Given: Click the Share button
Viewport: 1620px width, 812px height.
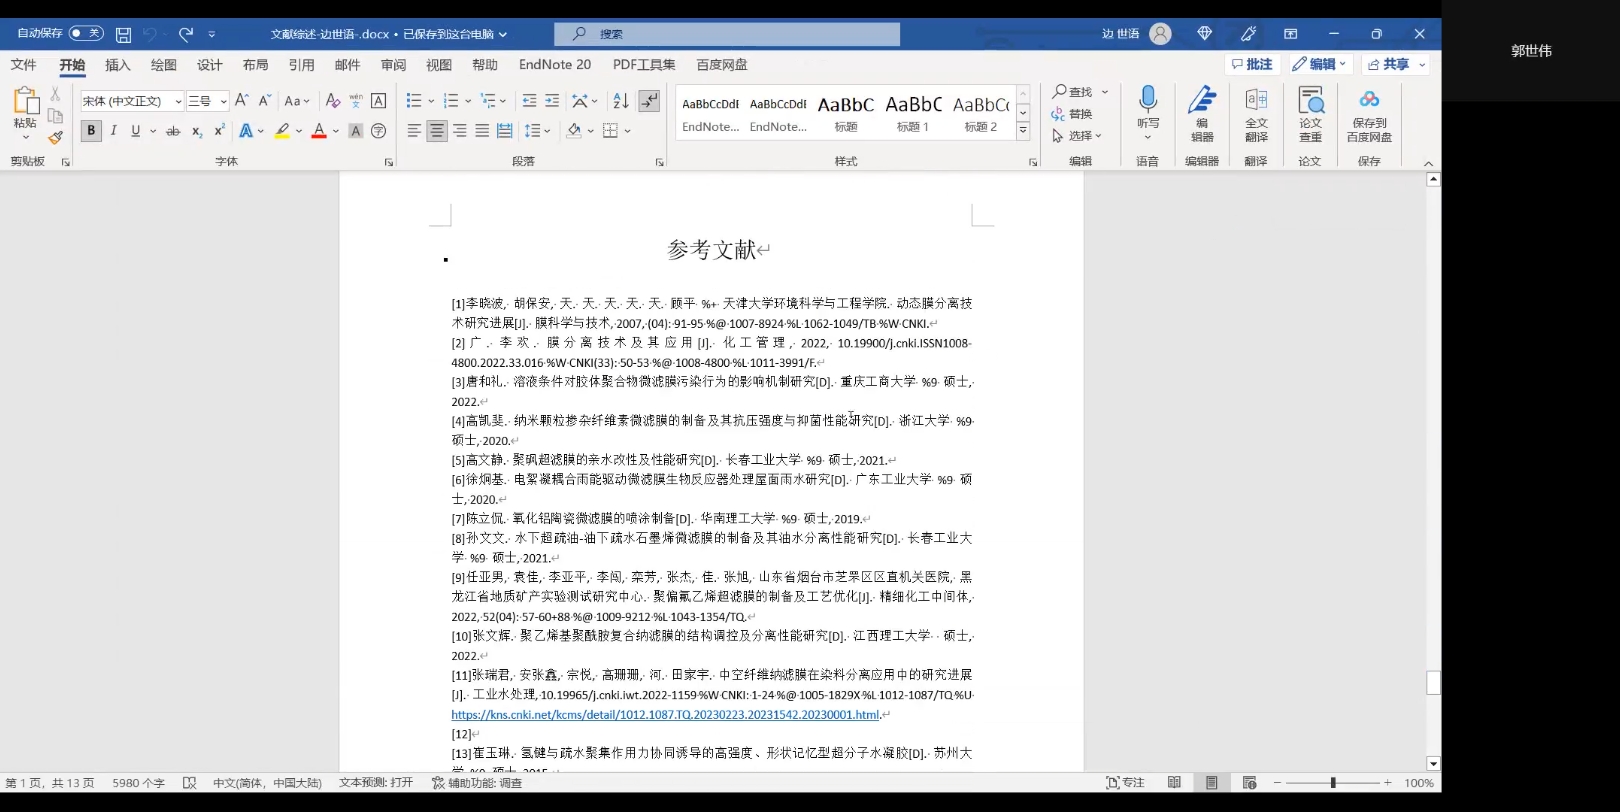Looking at the screenshot, I should 1396,64.
